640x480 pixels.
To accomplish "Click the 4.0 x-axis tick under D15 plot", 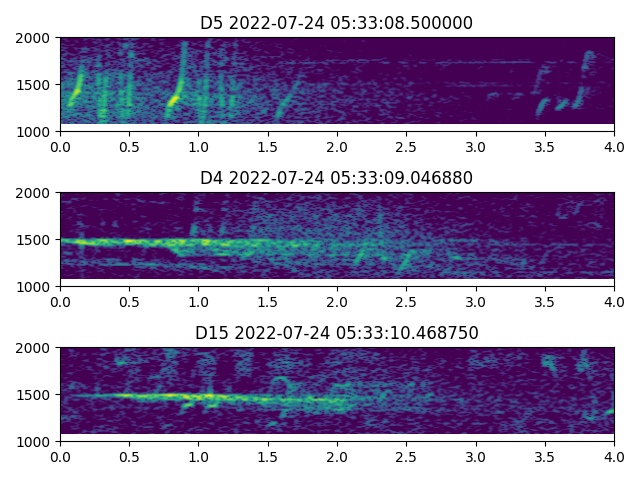I will (614, 456).
